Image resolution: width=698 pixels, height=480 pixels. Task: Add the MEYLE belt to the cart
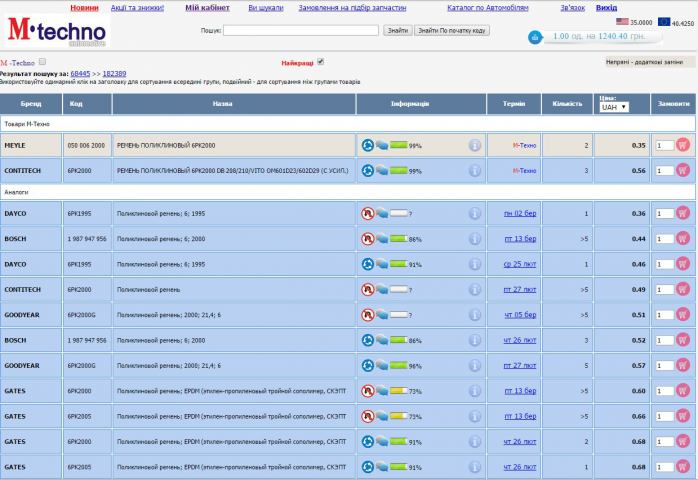[682, 145]
